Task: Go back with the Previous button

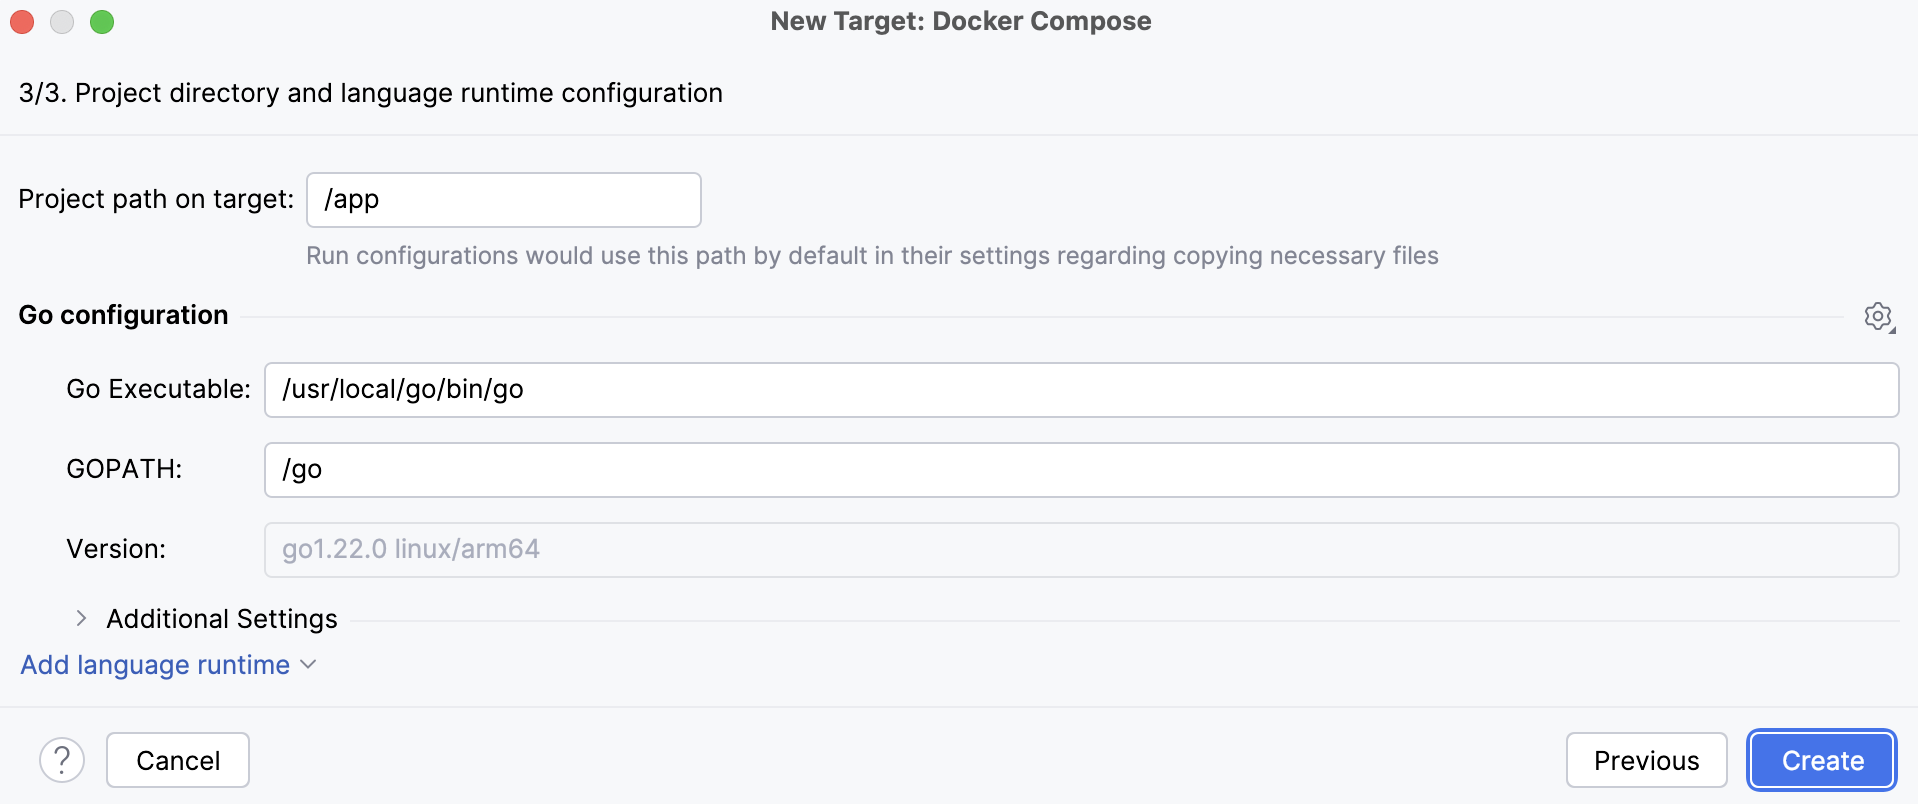Action: click(x=1646, y=760)
